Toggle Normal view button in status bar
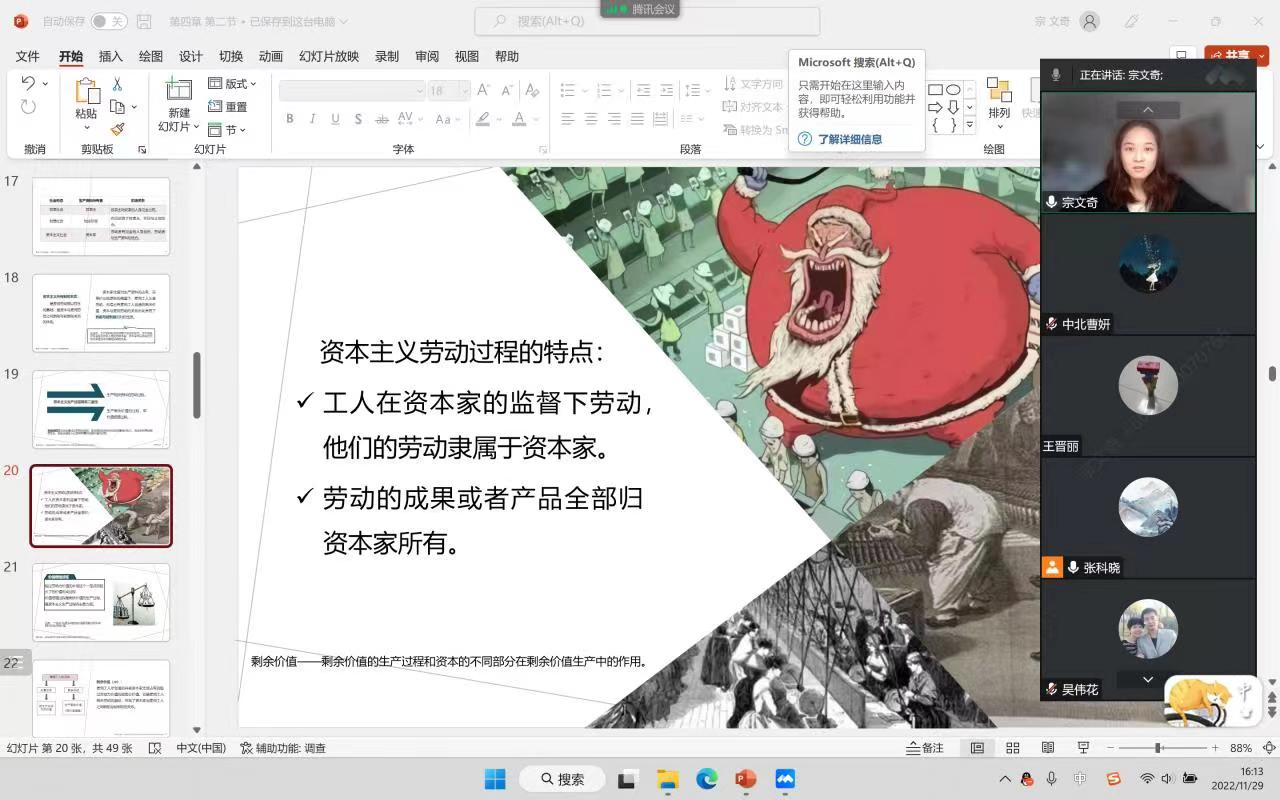The image size is (1280, 800). coord(978,748)
